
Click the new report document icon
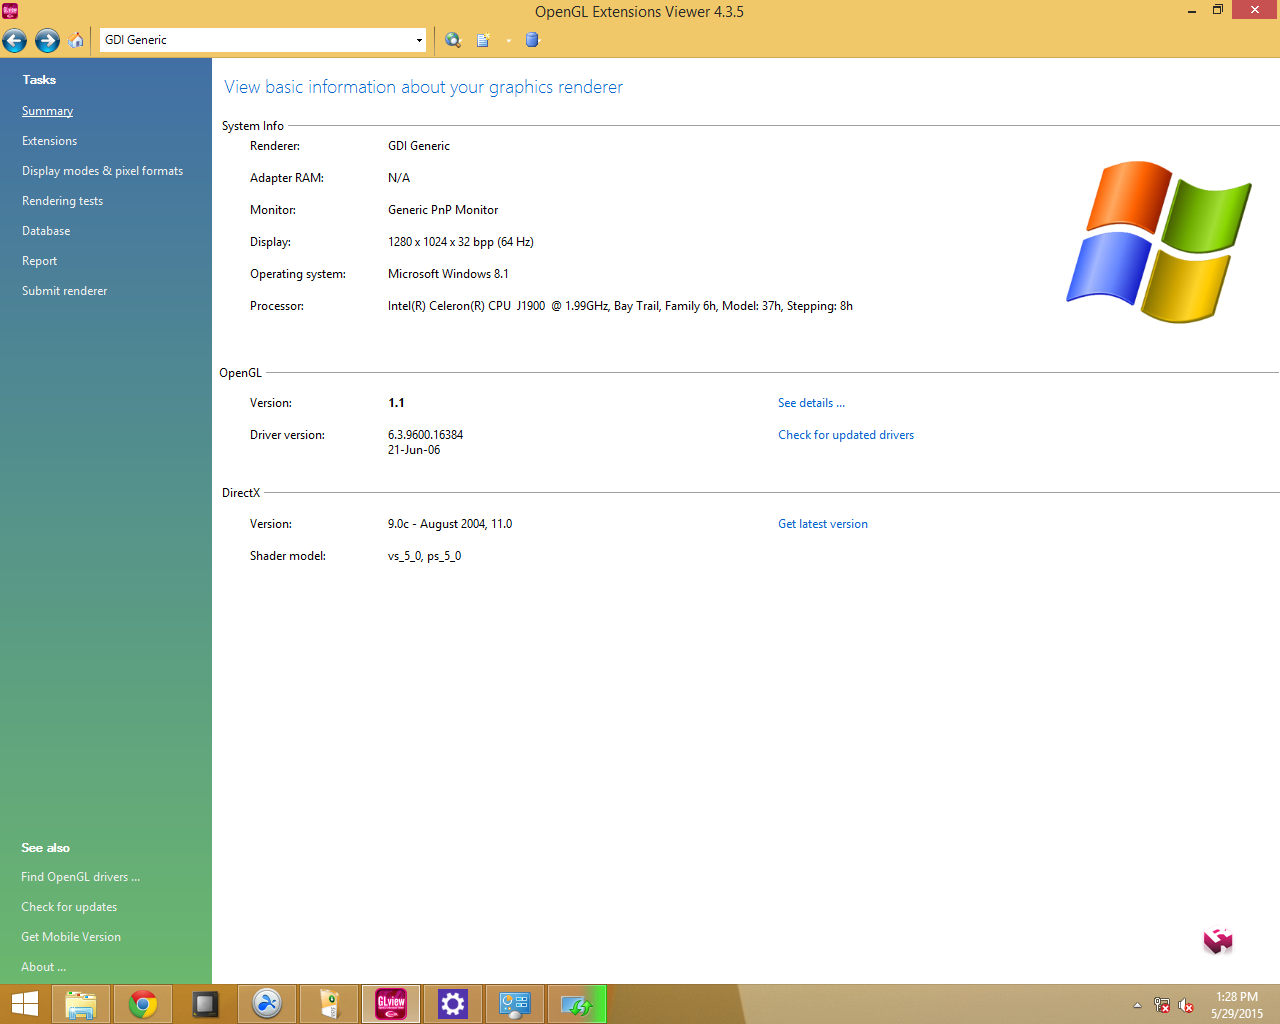484,40
